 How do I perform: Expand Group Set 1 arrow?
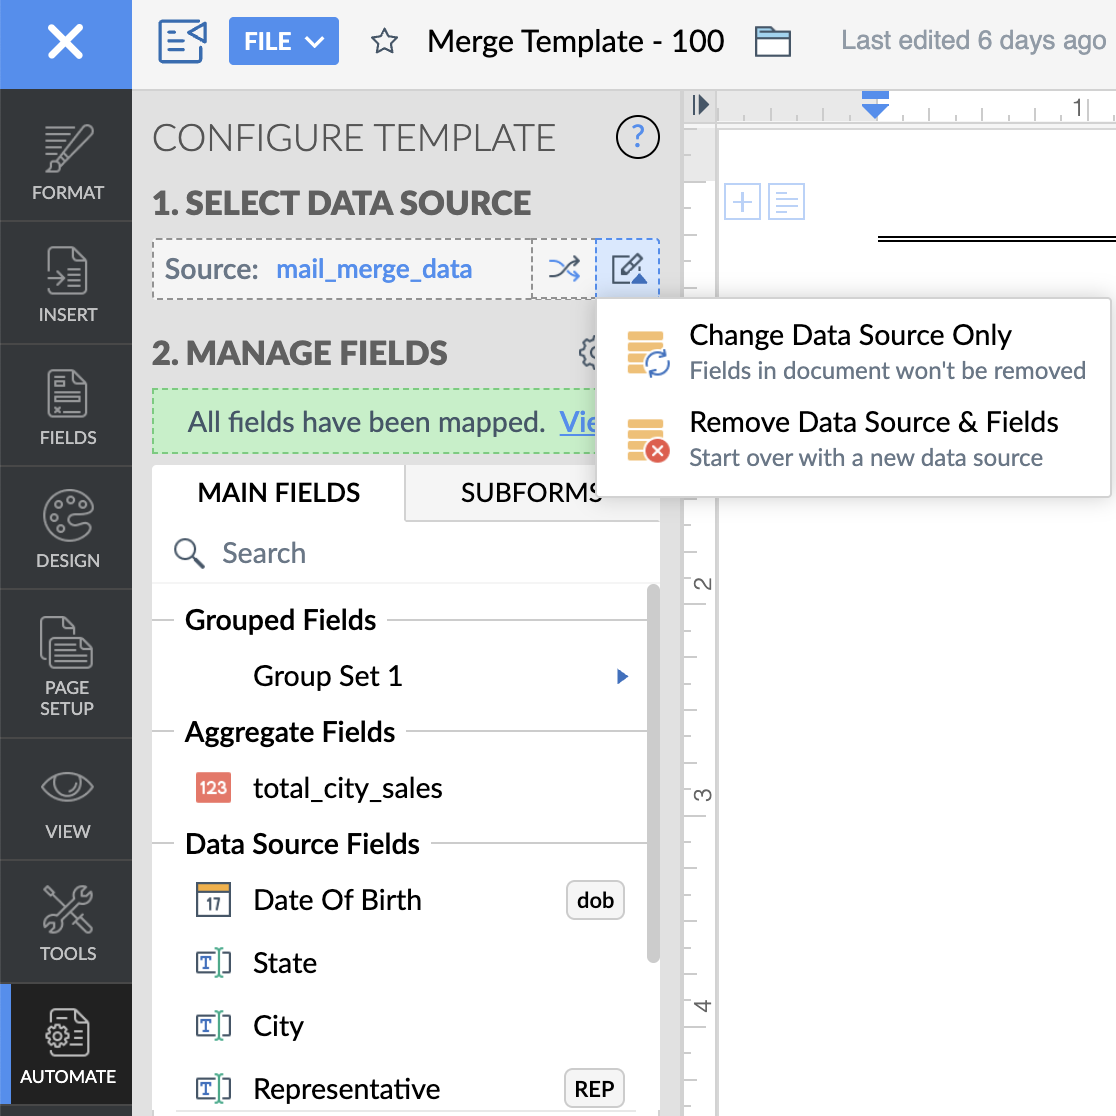(x=622, y=677)
